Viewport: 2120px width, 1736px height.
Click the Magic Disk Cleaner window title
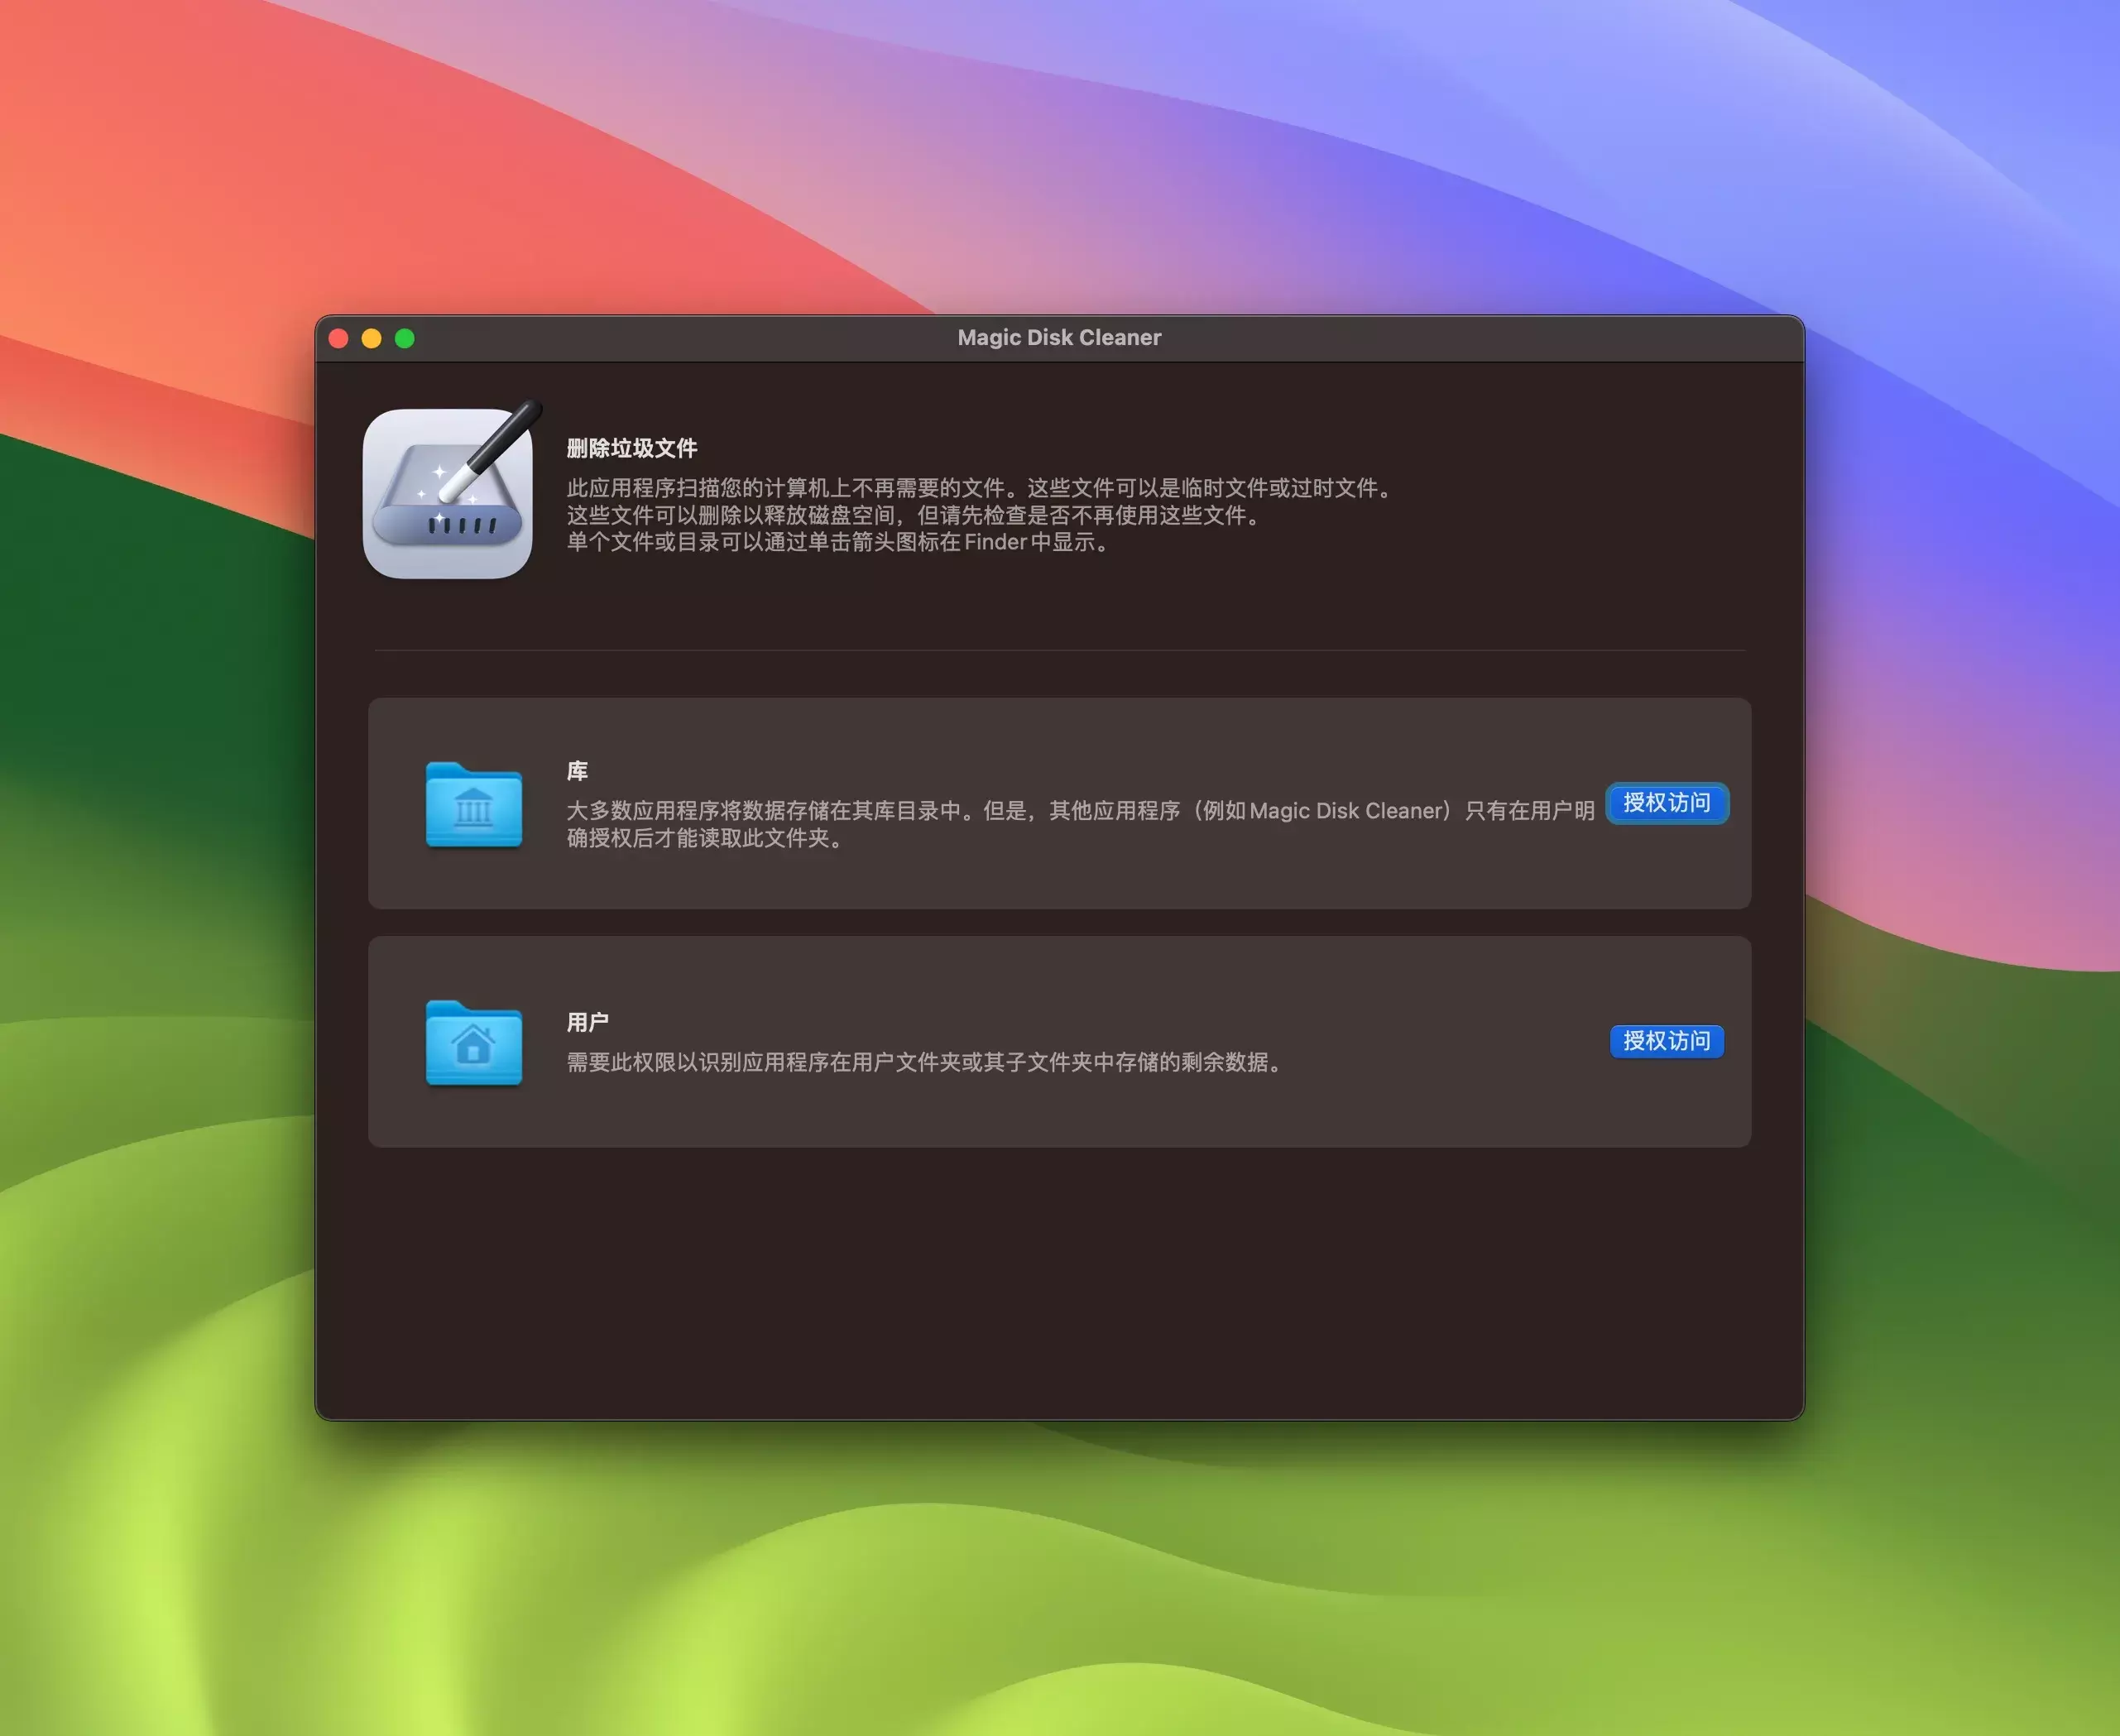[1059, 338]
